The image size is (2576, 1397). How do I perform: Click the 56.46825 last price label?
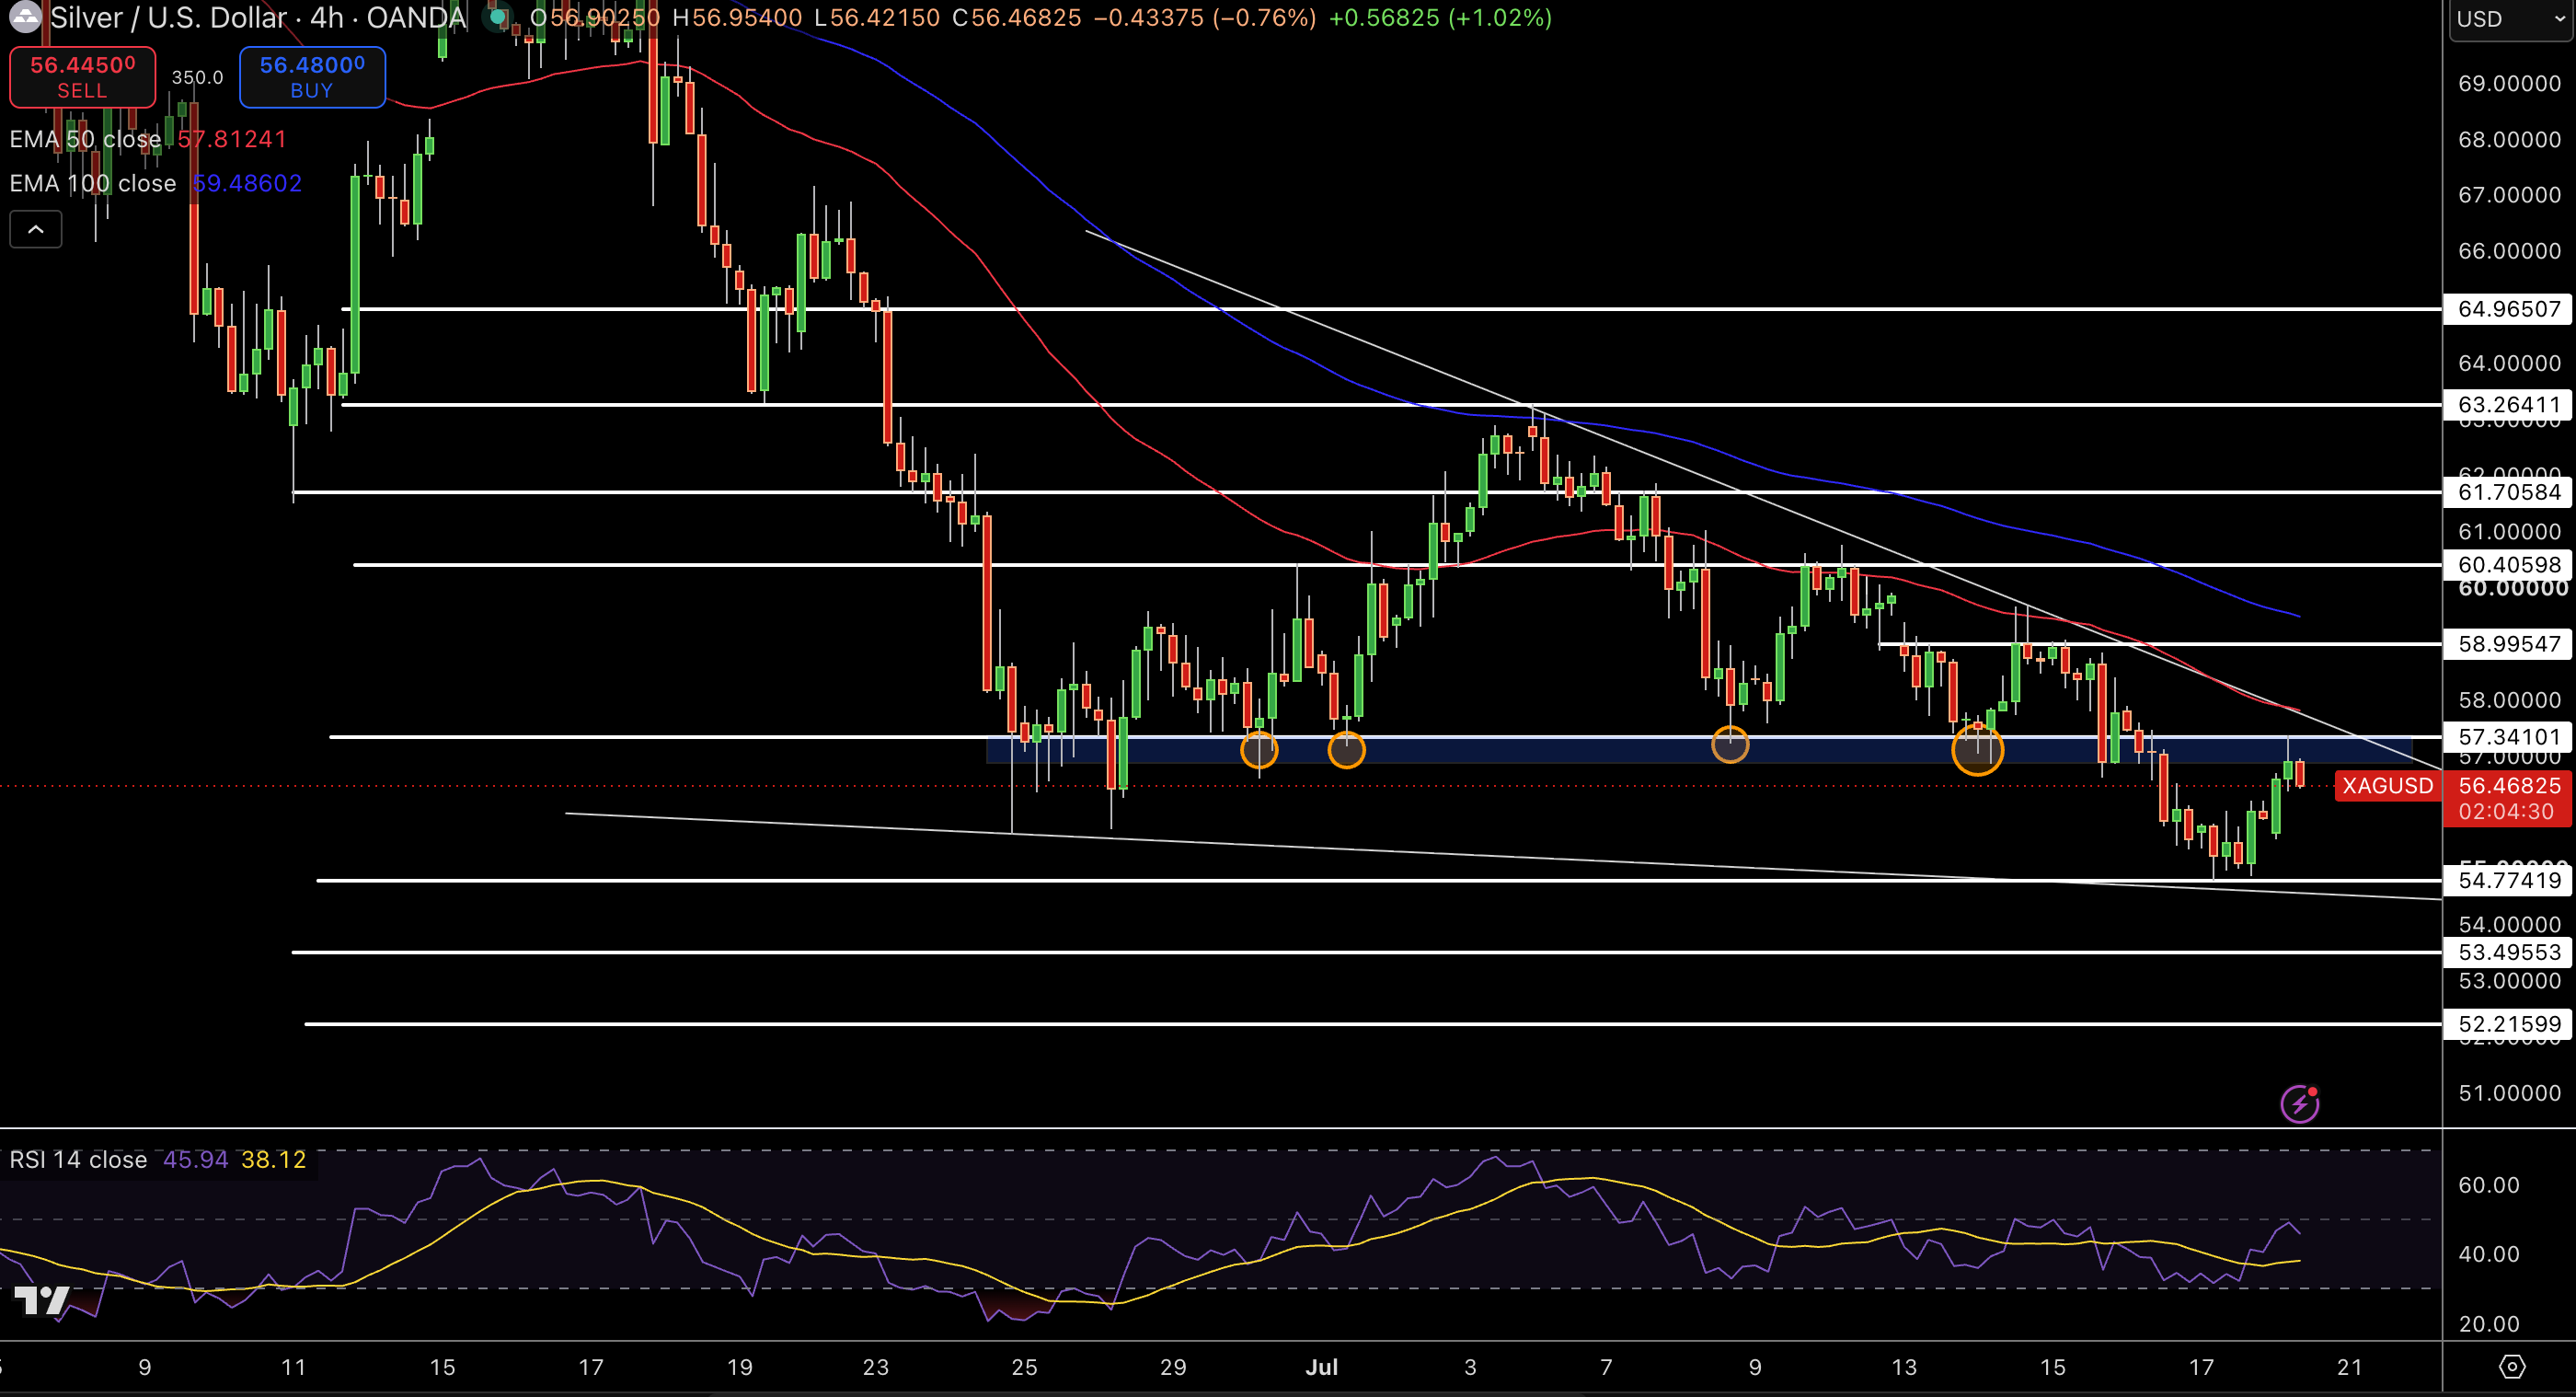point(2508,786)
